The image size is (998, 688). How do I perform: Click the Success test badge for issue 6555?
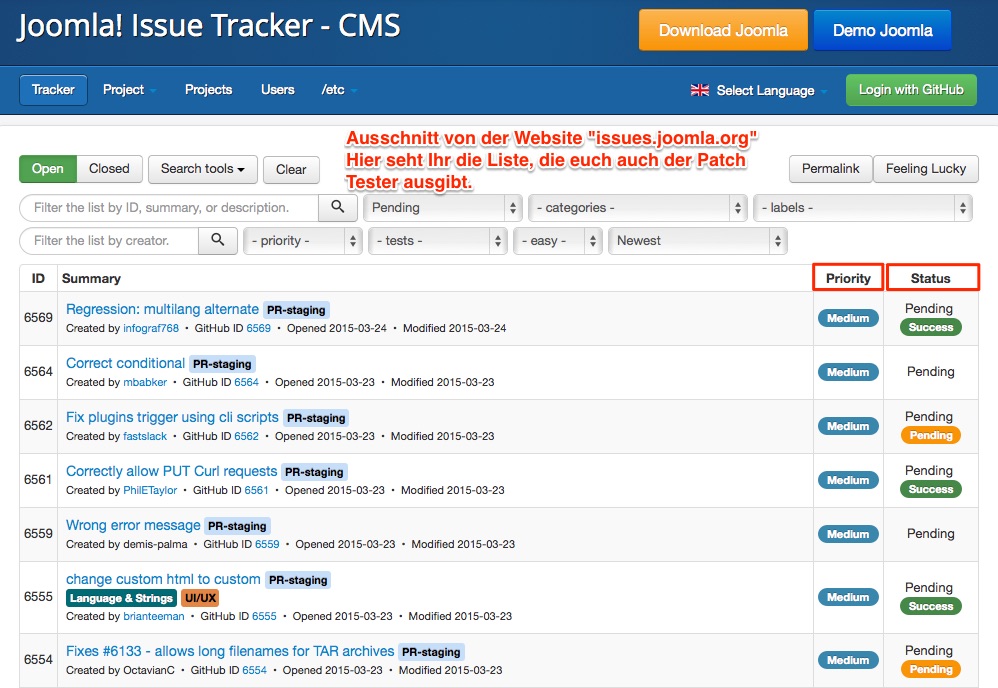pyautogui.click(x=931, y=607)
